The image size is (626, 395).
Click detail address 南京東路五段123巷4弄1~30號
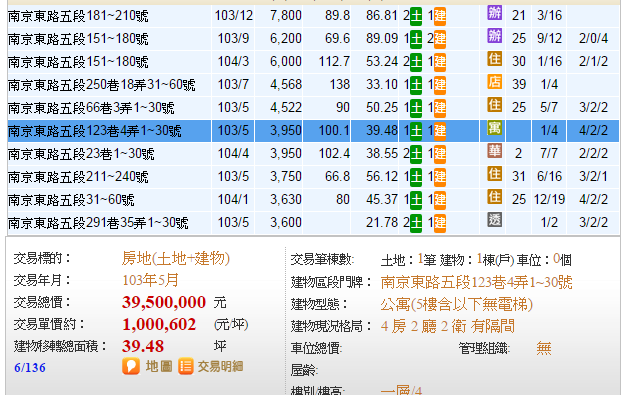tap(477, 283)
